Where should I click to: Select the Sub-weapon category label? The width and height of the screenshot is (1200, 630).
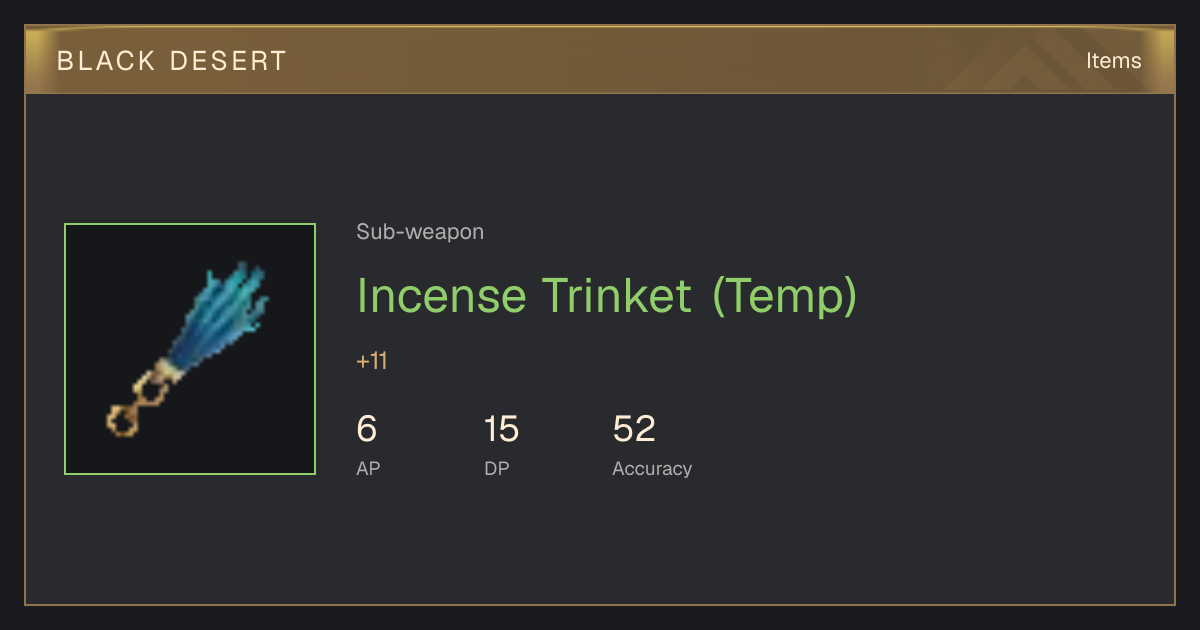click(x=420, y=232)
